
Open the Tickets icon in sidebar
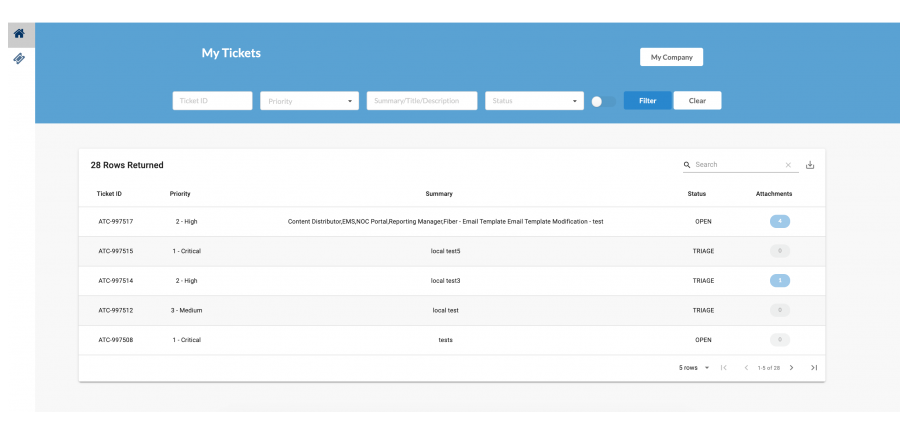point(18,59)
